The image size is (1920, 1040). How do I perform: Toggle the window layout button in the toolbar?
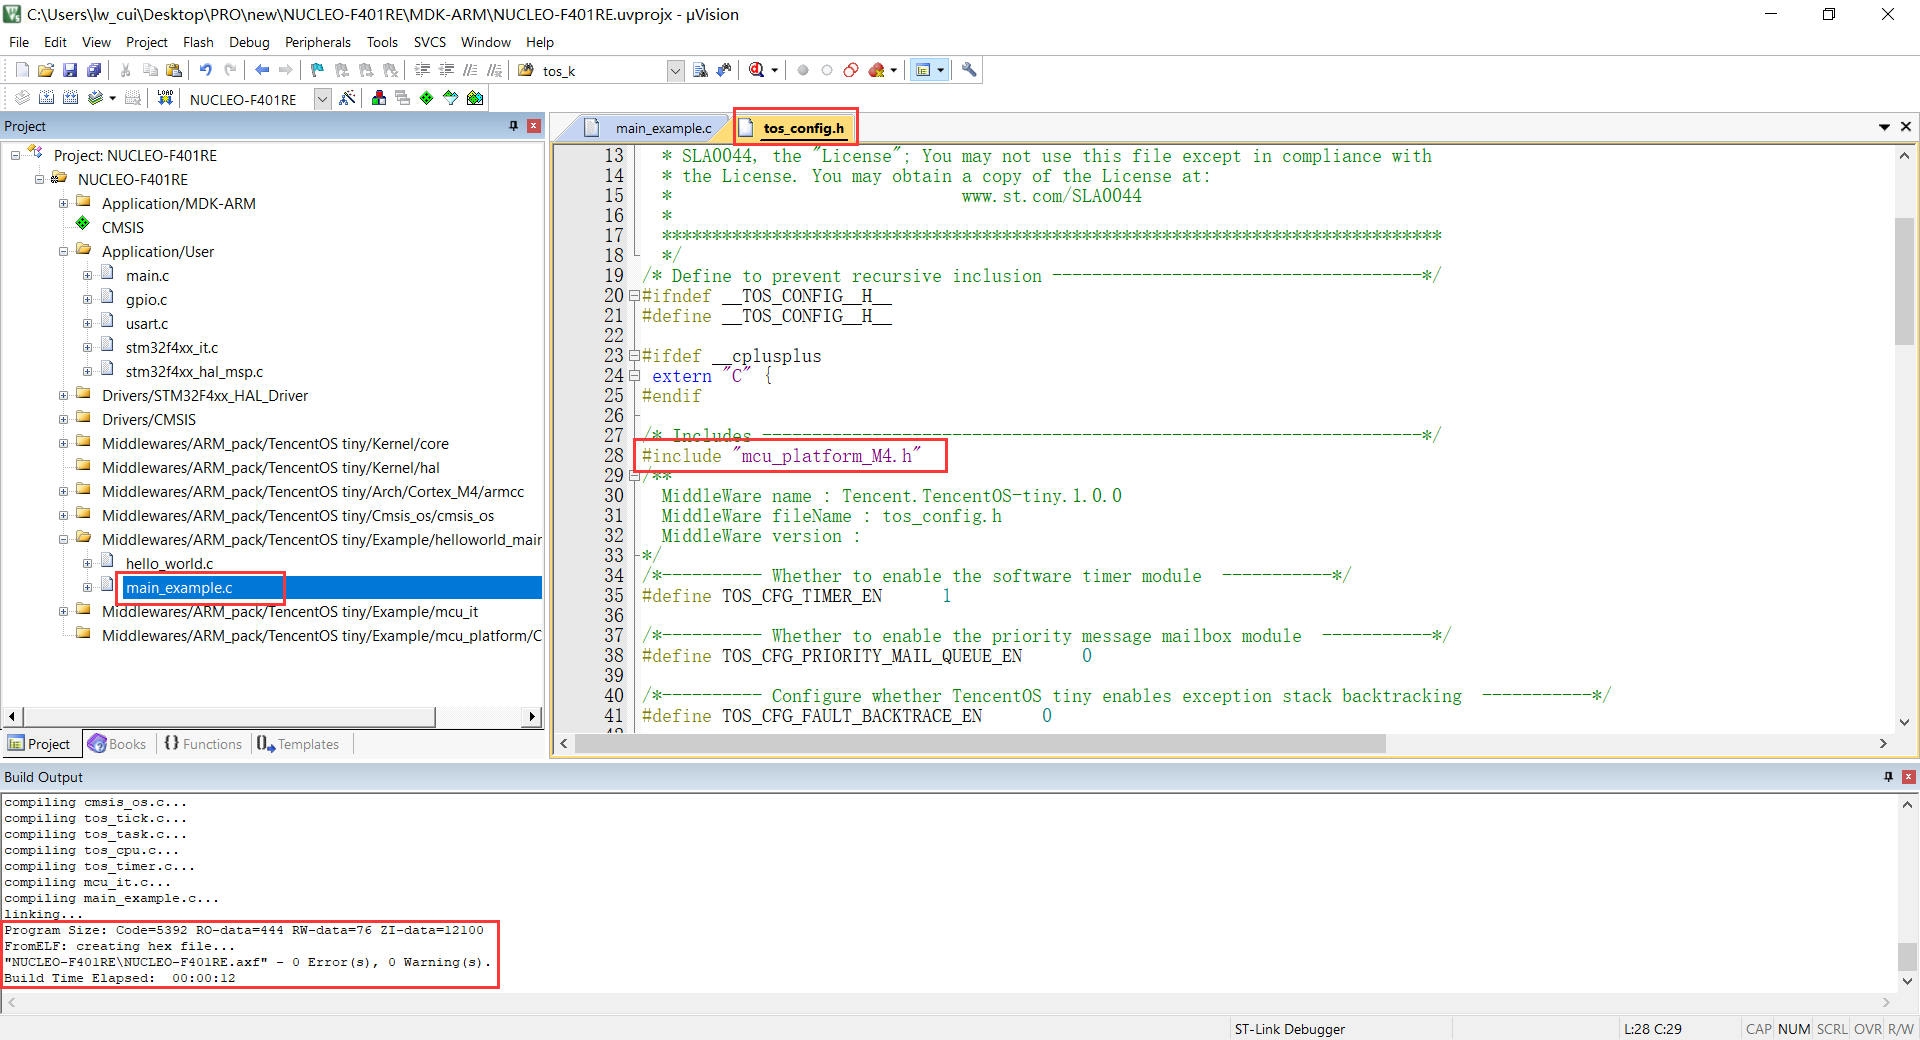(923, 70)
